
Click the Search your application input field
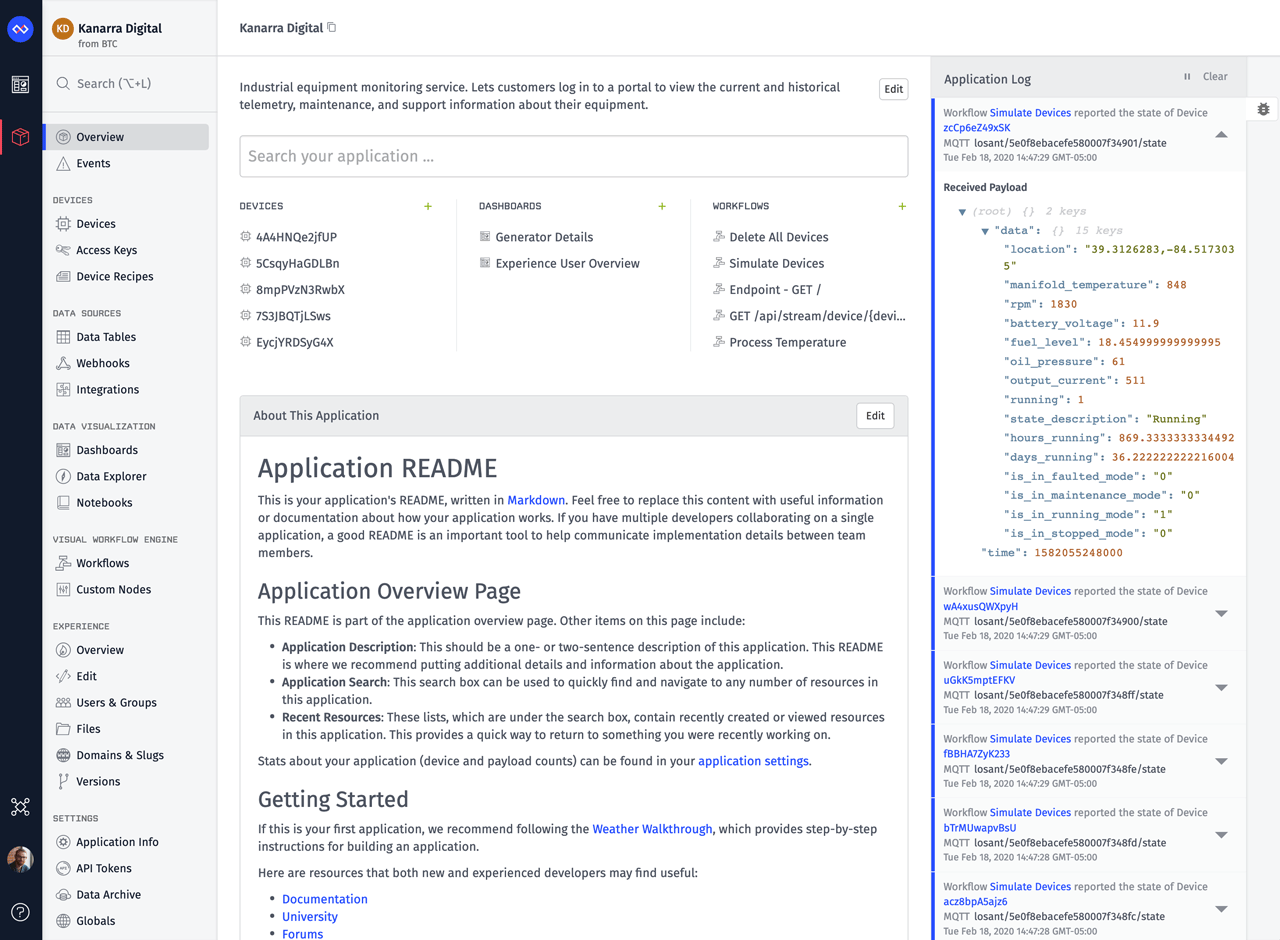(573, 156)
